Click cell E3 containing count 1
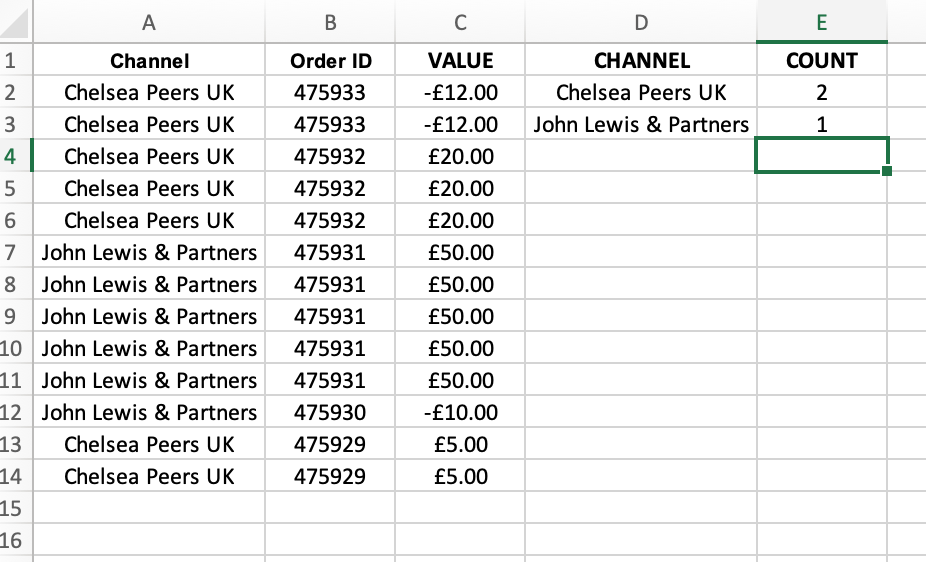This screenshot has height=562, width=926. [x=821, y=124]
